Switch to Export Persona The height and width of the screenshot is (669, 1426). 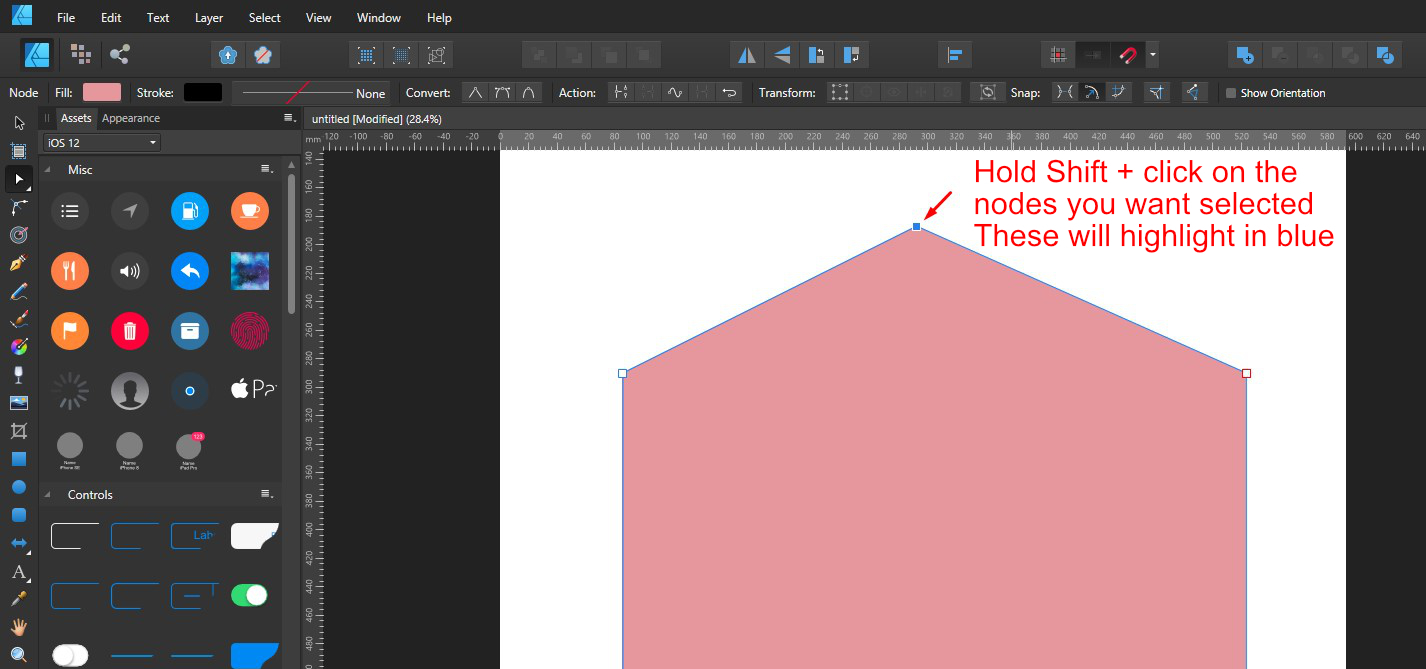120,54
